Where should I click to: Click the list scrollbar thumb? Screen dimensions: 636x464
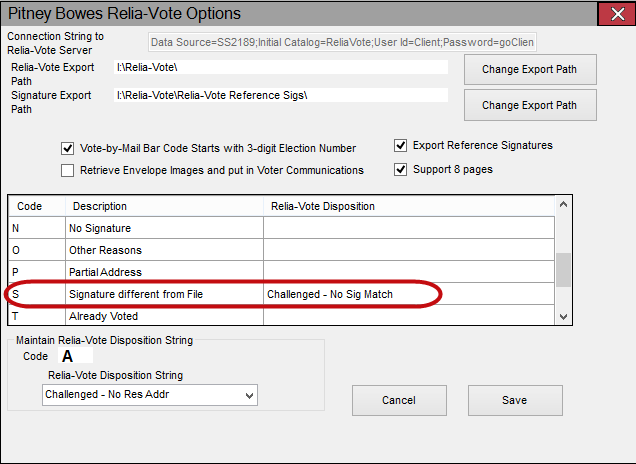[563, 270]
